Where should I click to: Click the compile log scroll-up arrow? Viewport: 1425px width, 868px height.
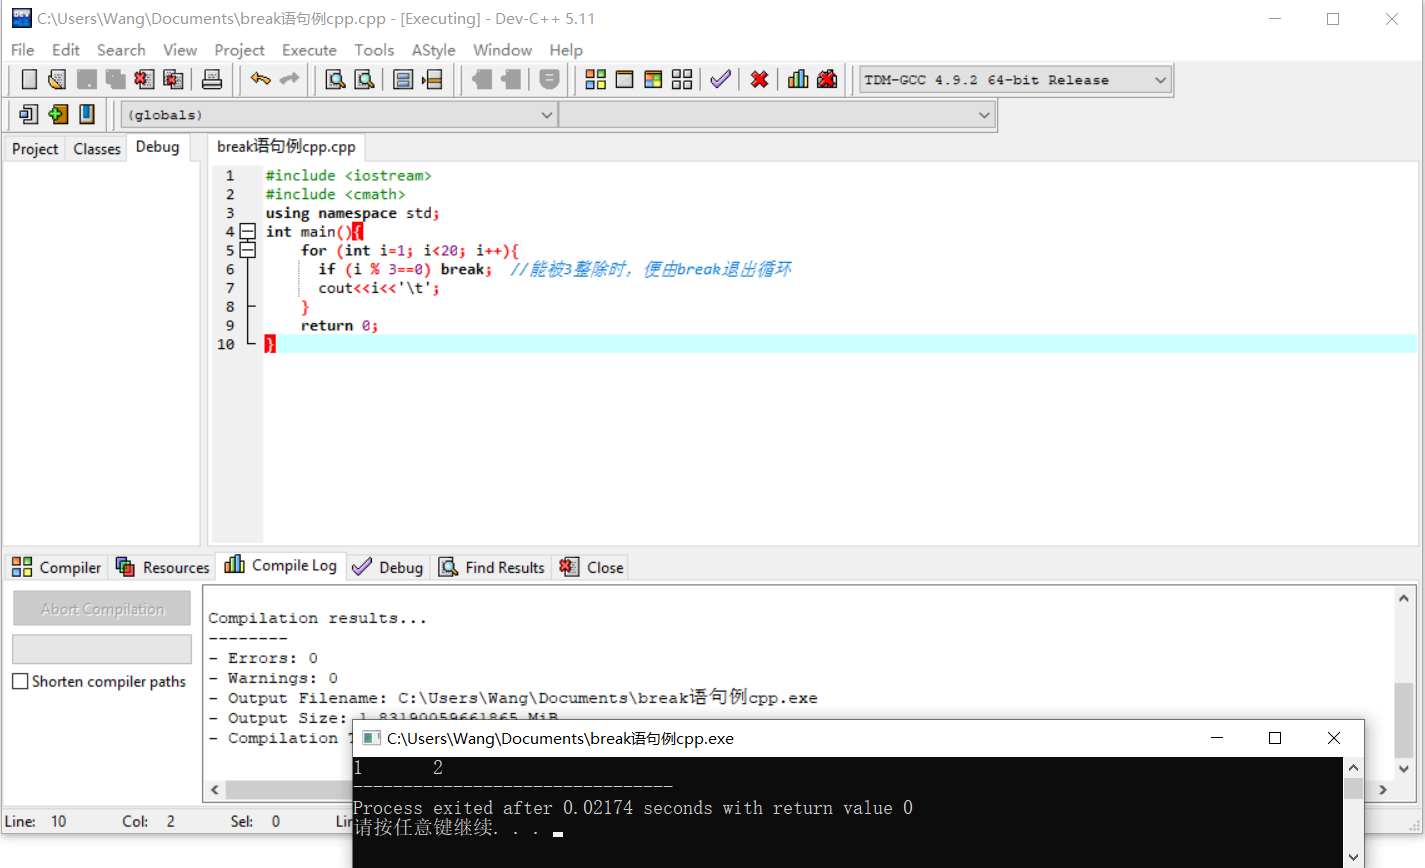1404,598
